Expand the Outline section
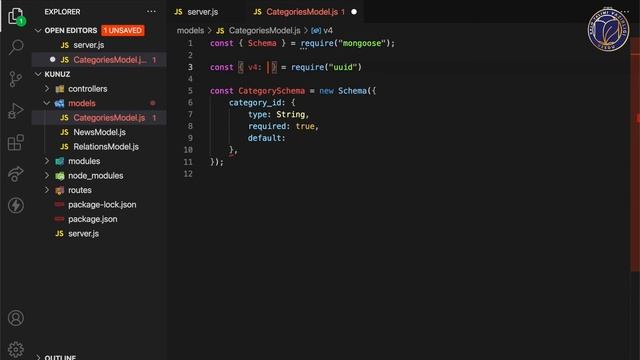Screen dimensions: 640x360 [38, 358]
